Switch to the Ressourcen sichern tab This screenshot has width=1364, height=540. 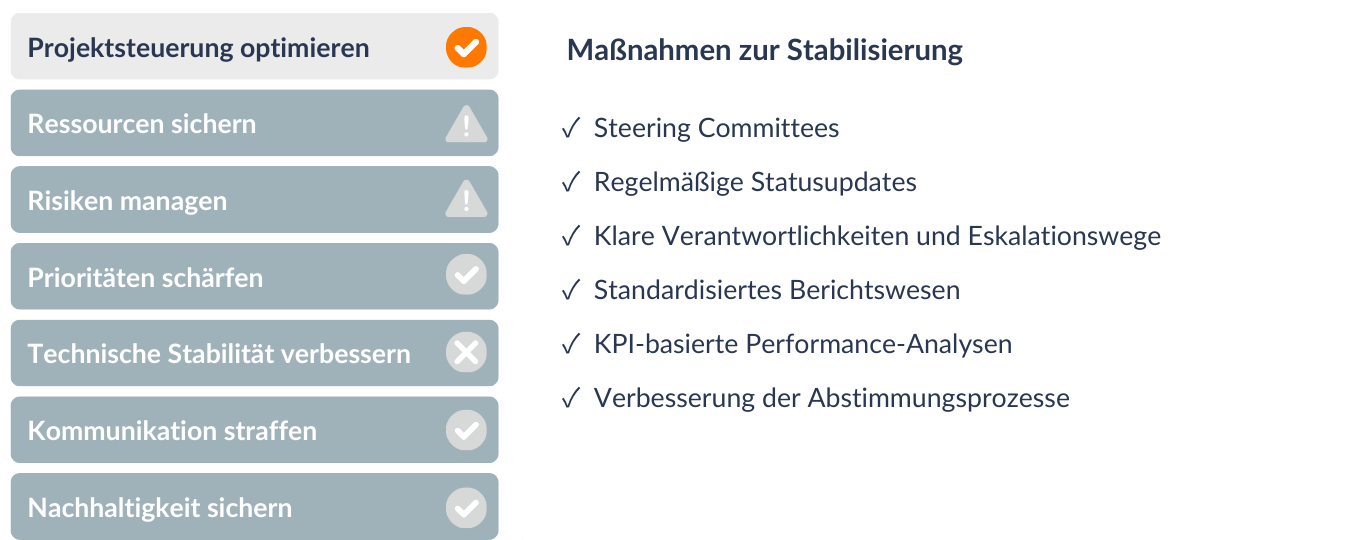pos(255,123)
